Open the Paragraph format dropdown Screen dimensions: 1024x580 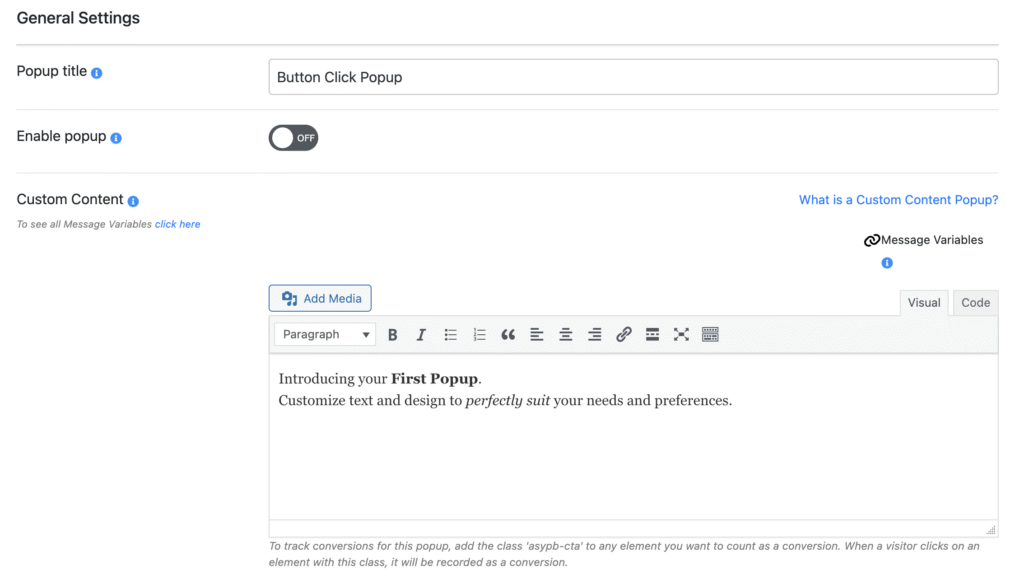click(325, 334)
